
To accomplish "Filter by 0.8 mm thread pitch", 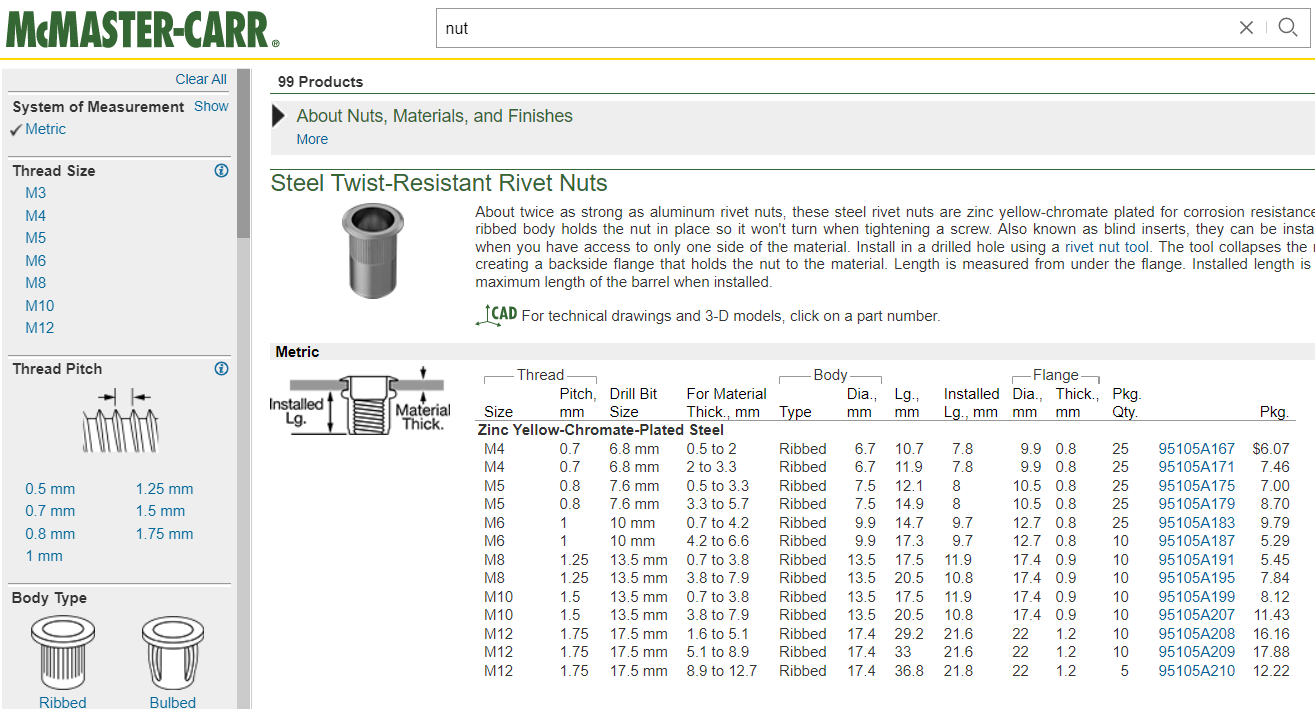I will point(50,534).
